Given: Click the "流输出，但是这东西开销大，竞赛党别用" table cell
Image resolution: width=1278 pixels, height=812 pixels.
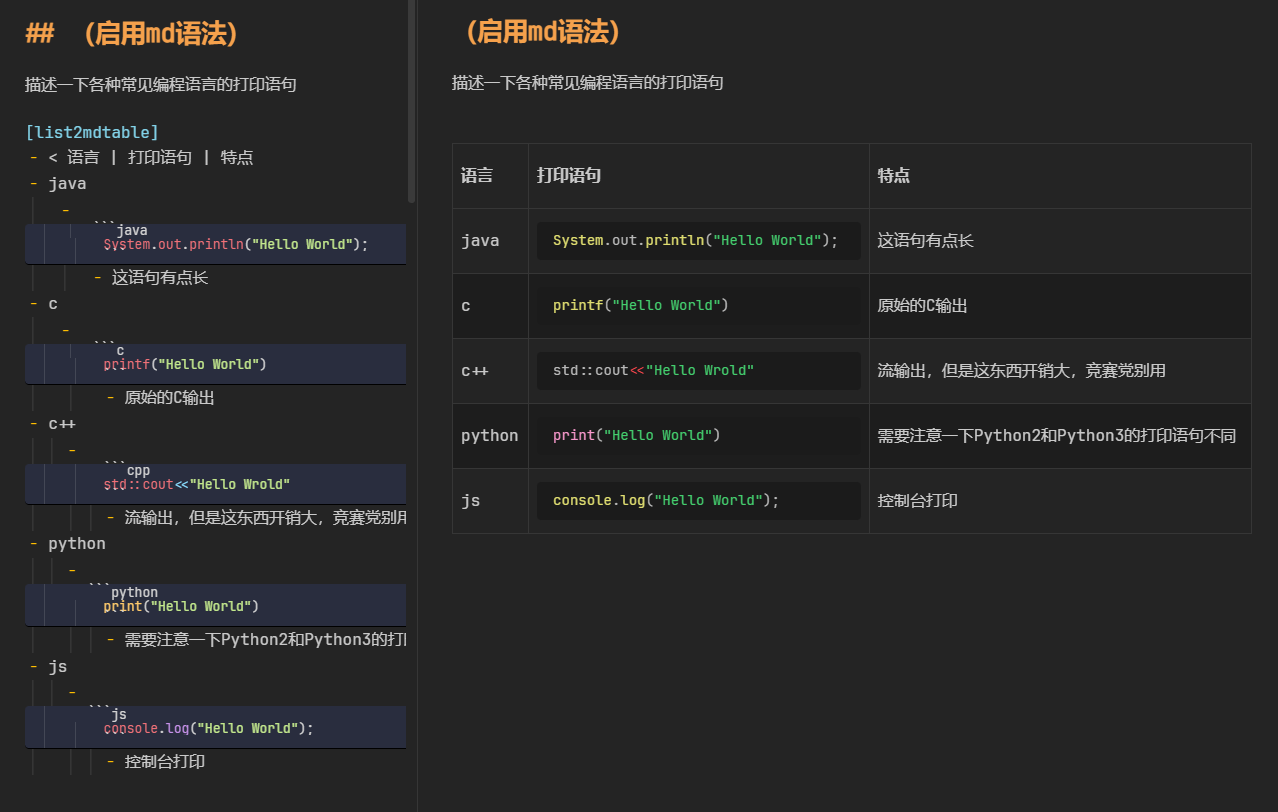Looking at the screenshot, I should coord(1060,371).
